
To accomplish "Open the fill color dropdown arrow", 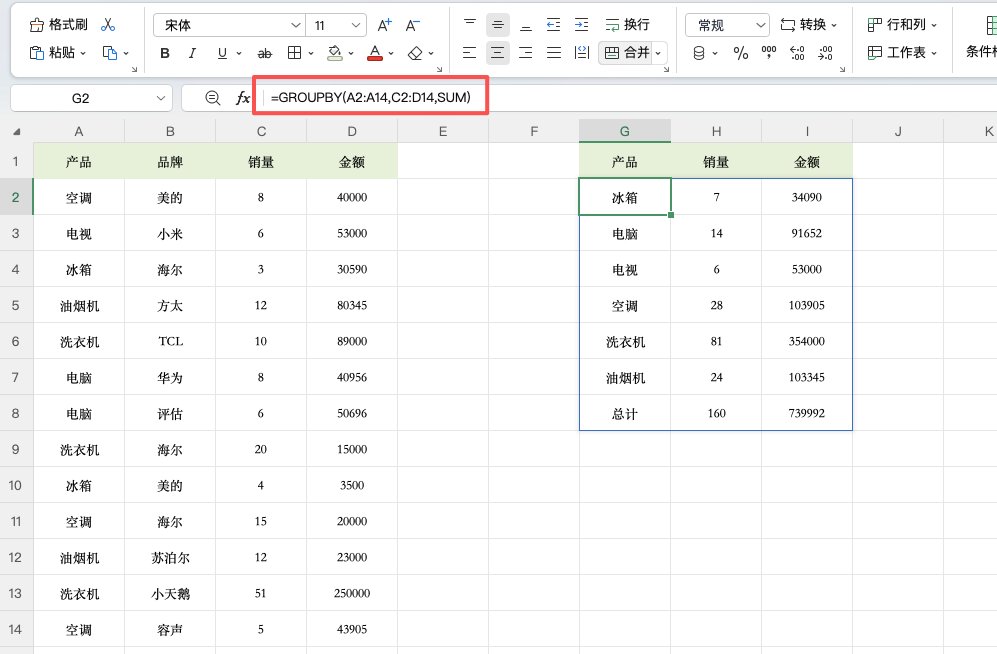I will [351, 53].
